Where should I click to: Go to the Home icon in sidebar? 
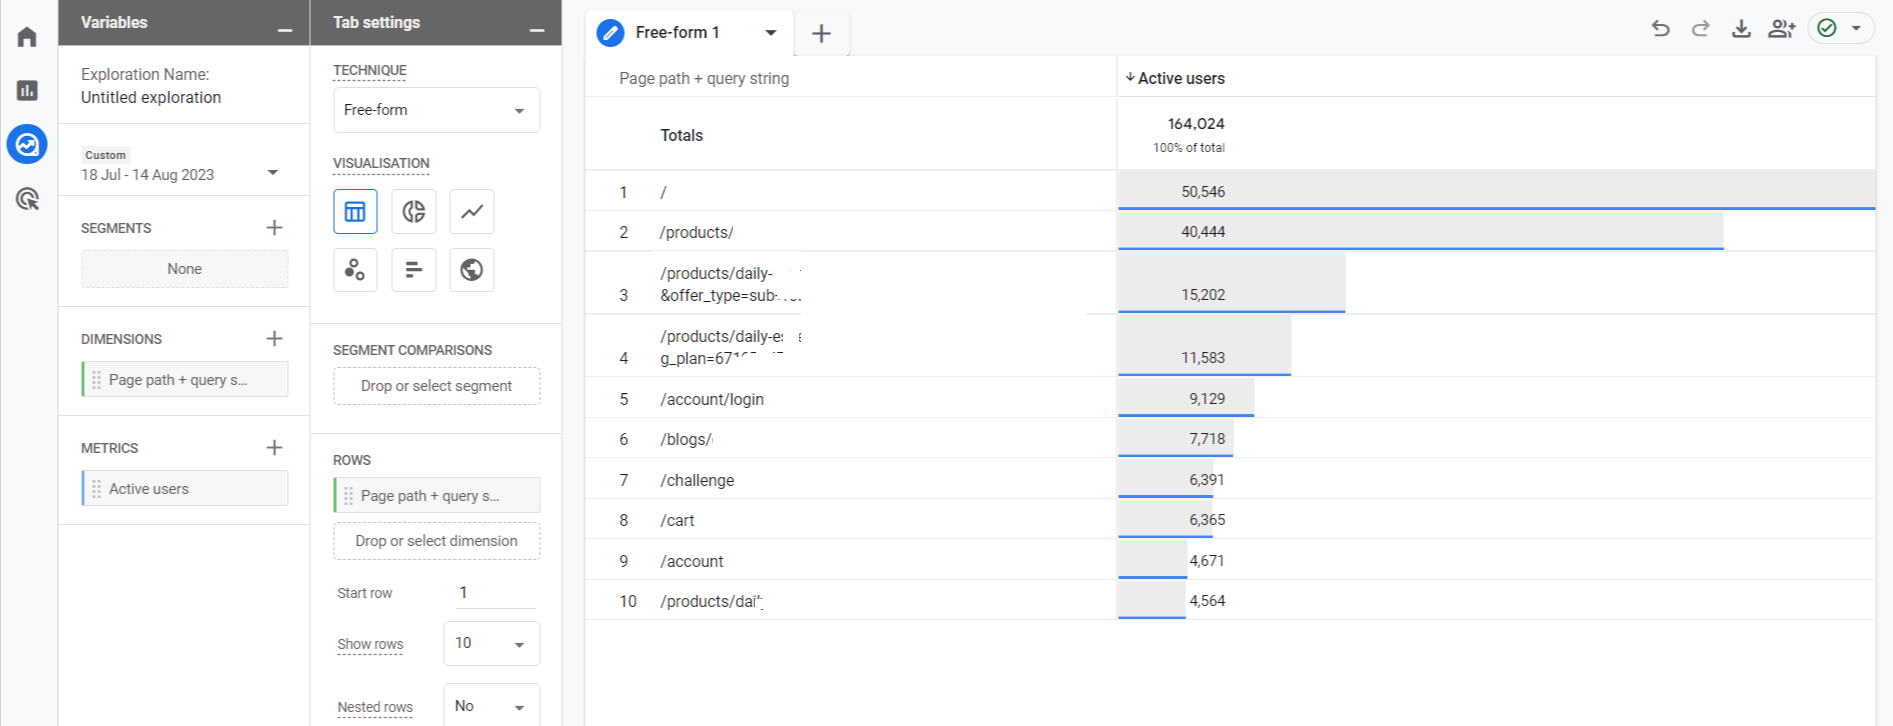coord(27,37)
